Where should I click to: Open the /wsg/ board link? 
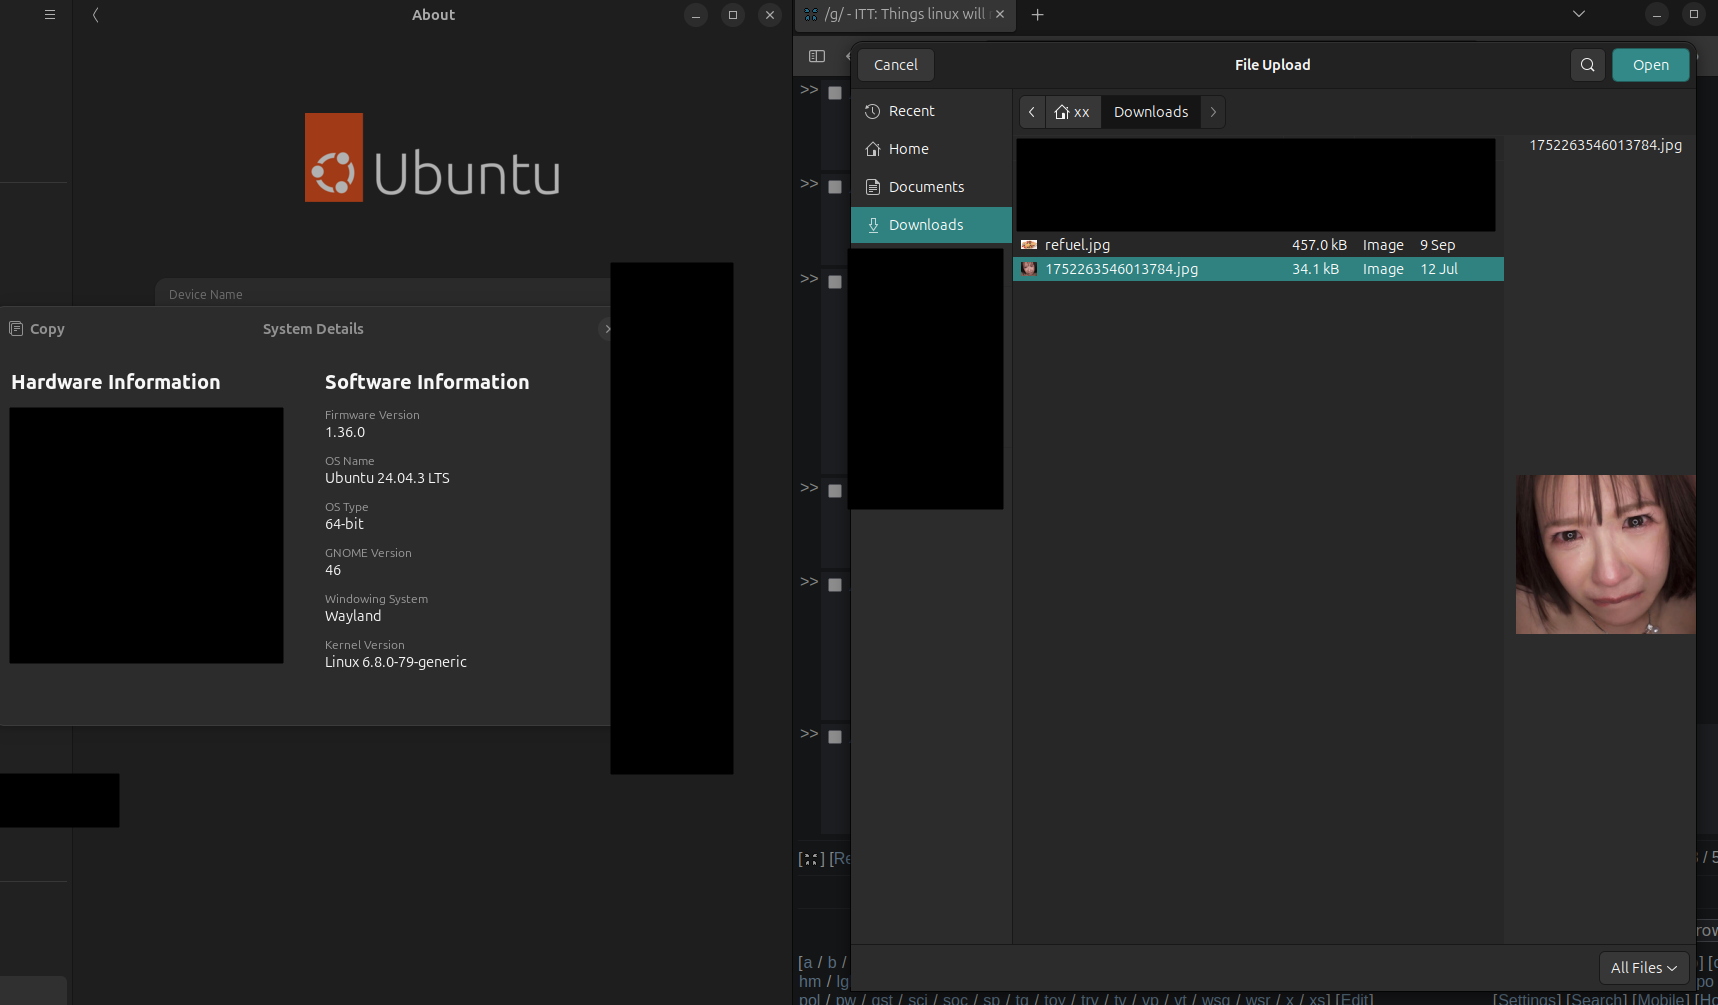1216,999
